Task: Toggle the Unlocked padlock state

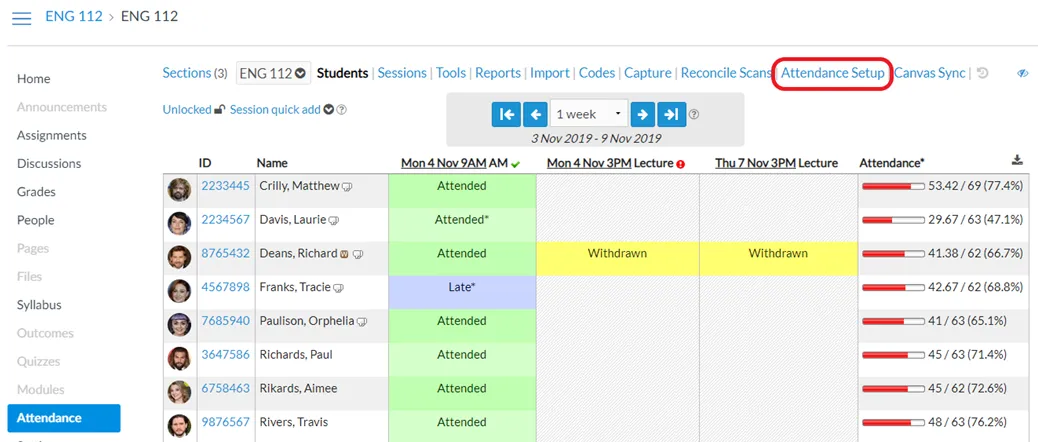Action: point(194,110)
